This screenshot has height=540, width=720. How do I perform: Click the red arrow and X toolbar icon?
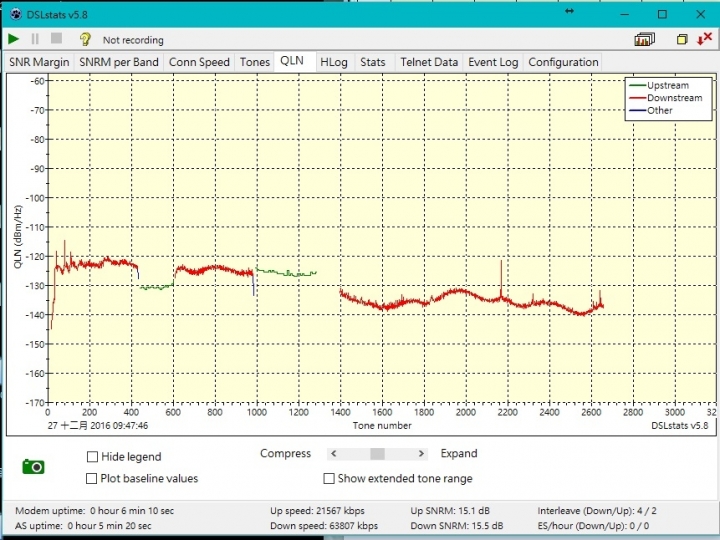pyautogui.click(x=704, y=39)
